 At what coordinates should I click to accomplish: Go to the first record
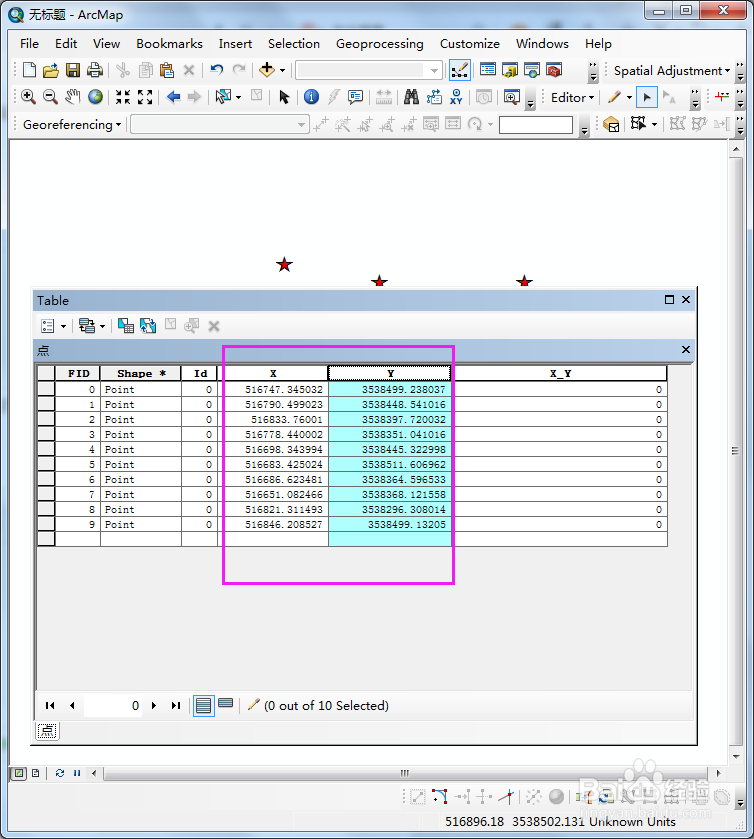(x=50, y=706)
